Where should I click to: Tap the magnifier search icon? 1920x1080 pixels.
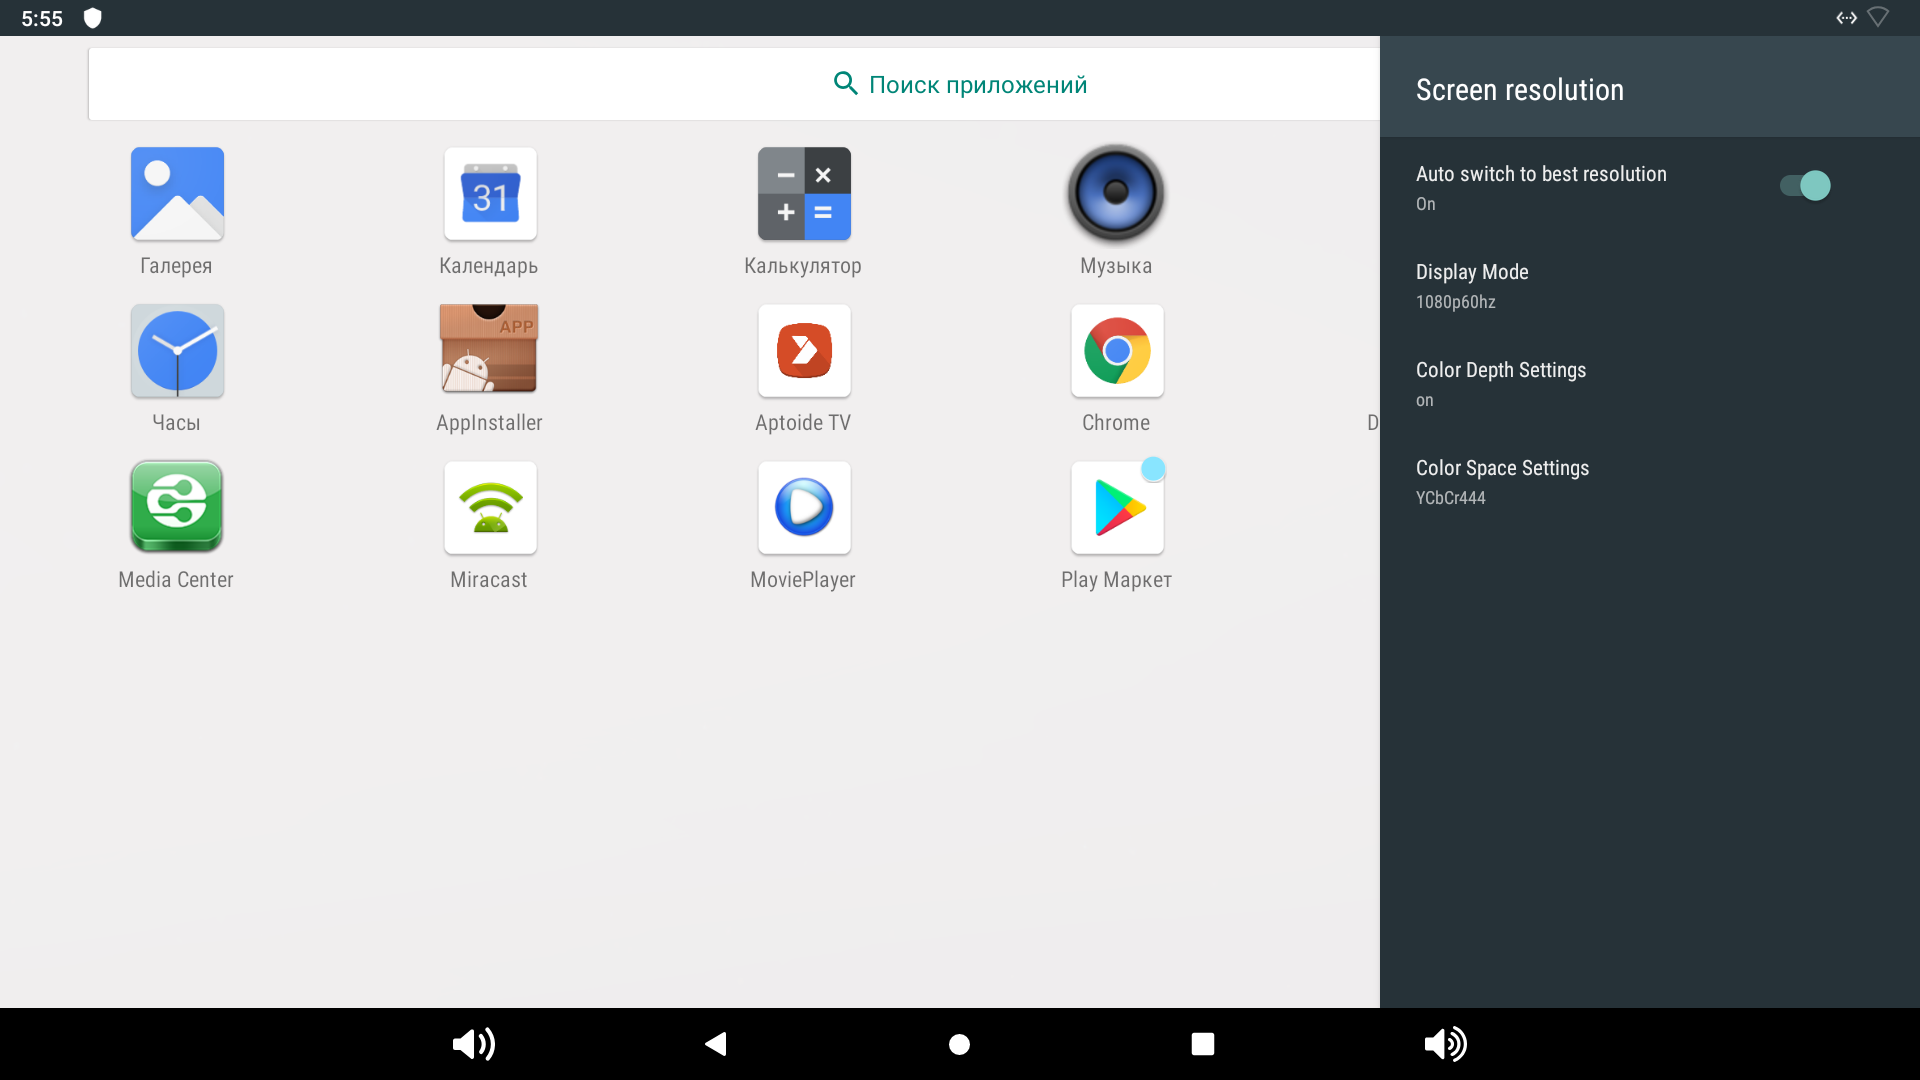845,83
